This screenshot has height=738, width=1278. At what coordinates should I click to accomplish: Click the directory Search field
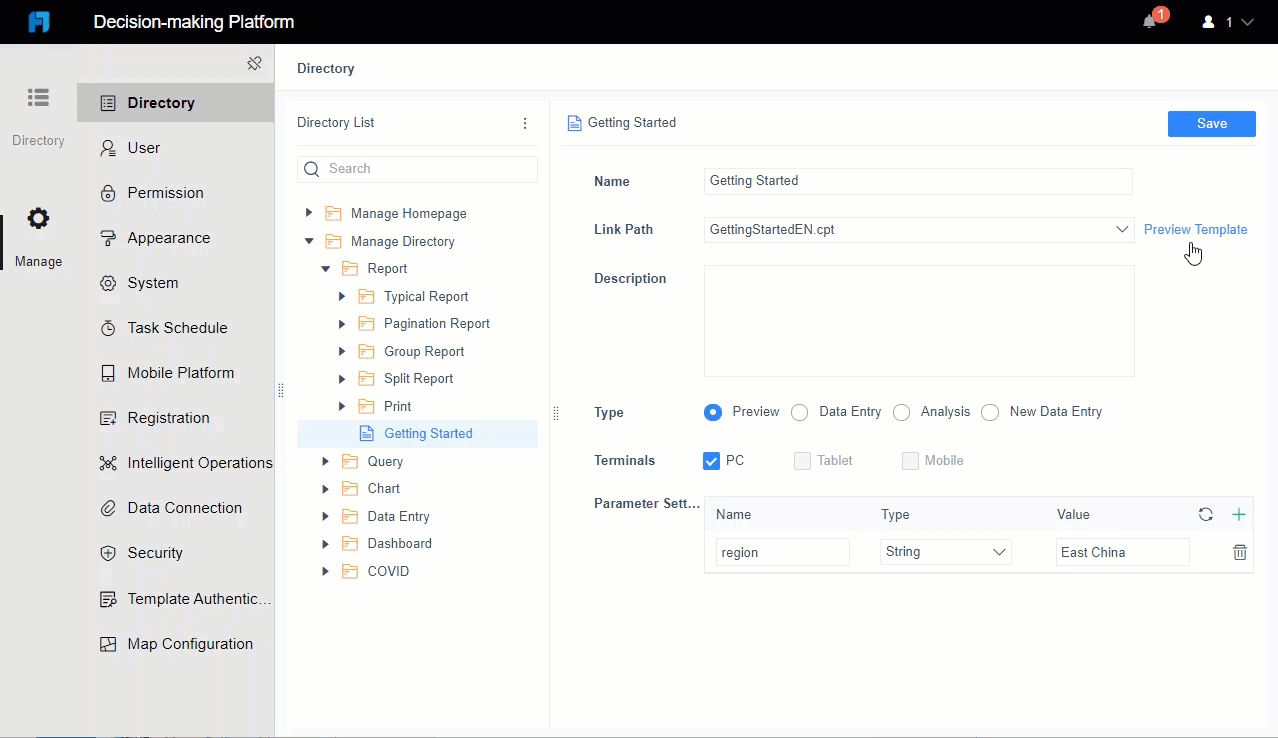[x=417, y=169]
